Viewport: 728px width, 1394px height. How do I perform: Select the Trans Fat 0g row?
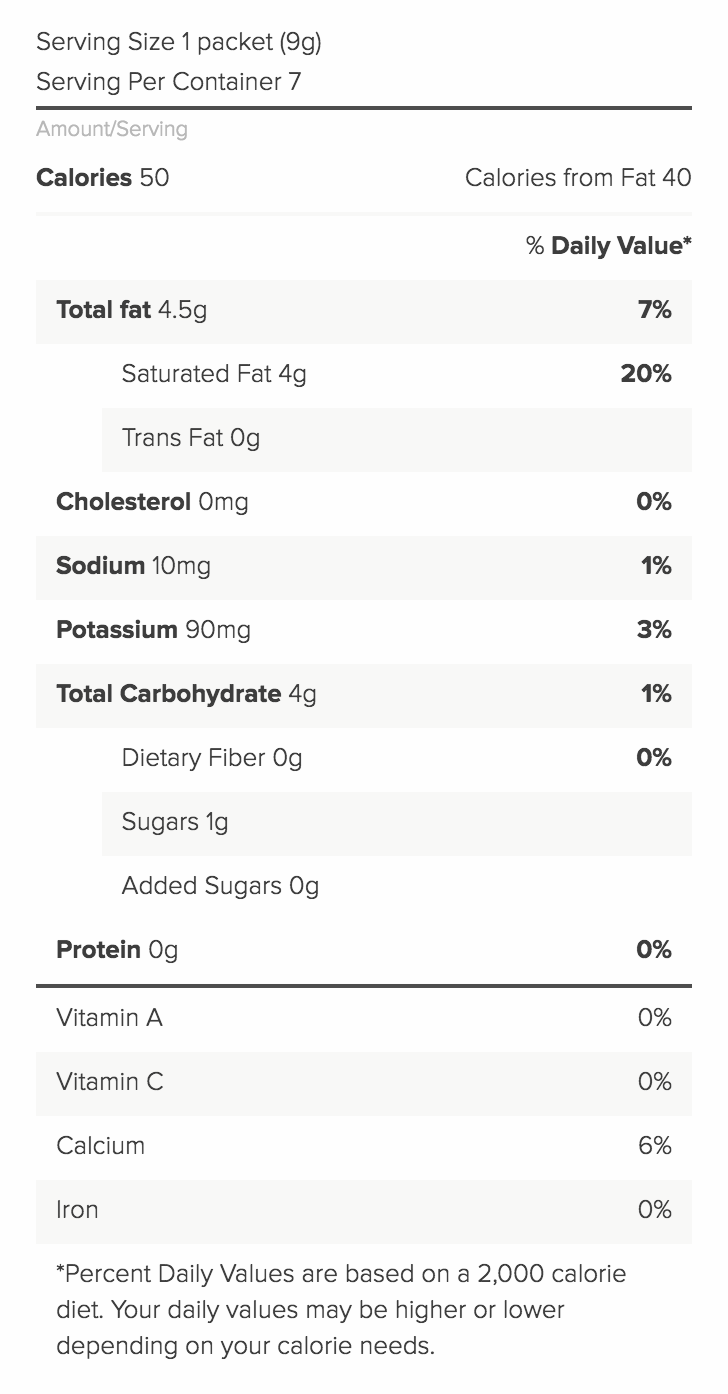pyautogui.click(x=397, y=438)
